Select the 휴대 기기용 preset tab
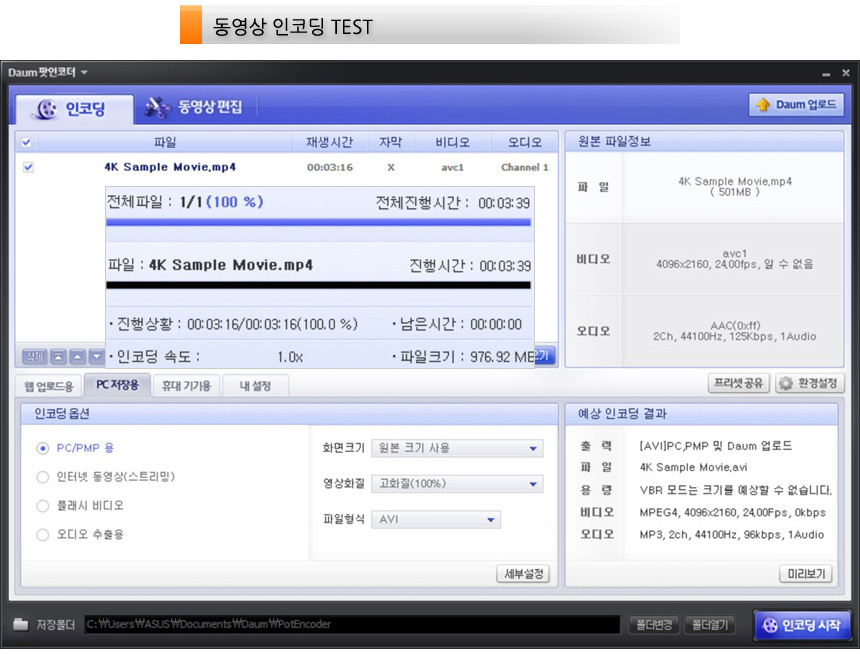The width and height of the screenshot is (860, 654). click(x=186, y=386)
